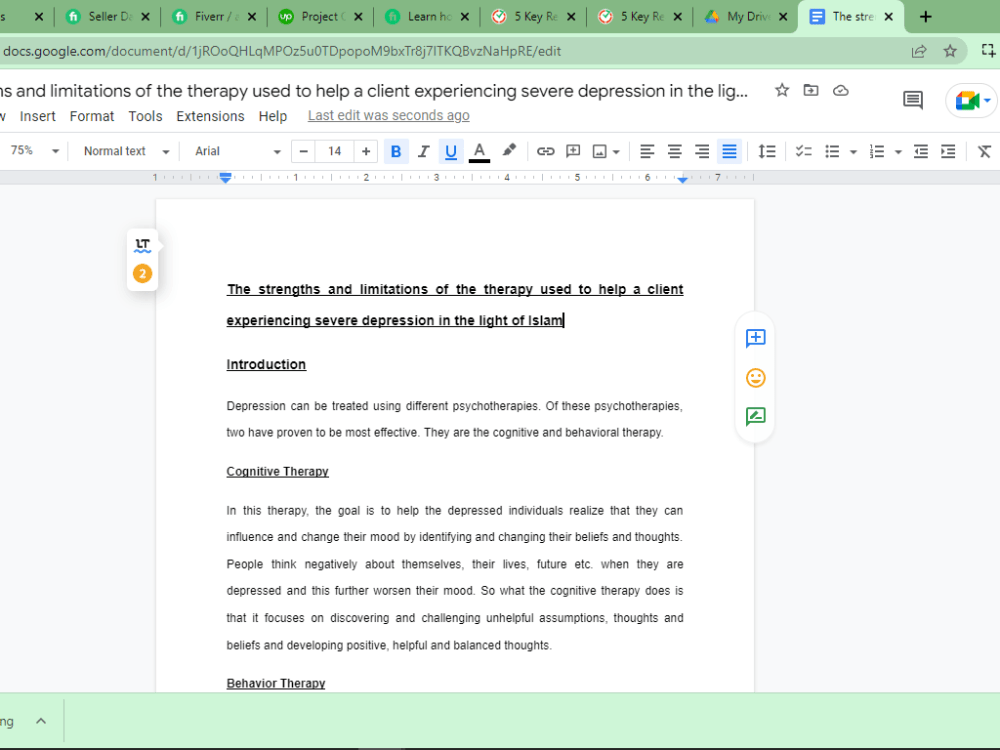Image resolution: width=1000 pixels, height=750 pixels.
Task: Expand the numbered list options arrow
Action: [898, 152]
